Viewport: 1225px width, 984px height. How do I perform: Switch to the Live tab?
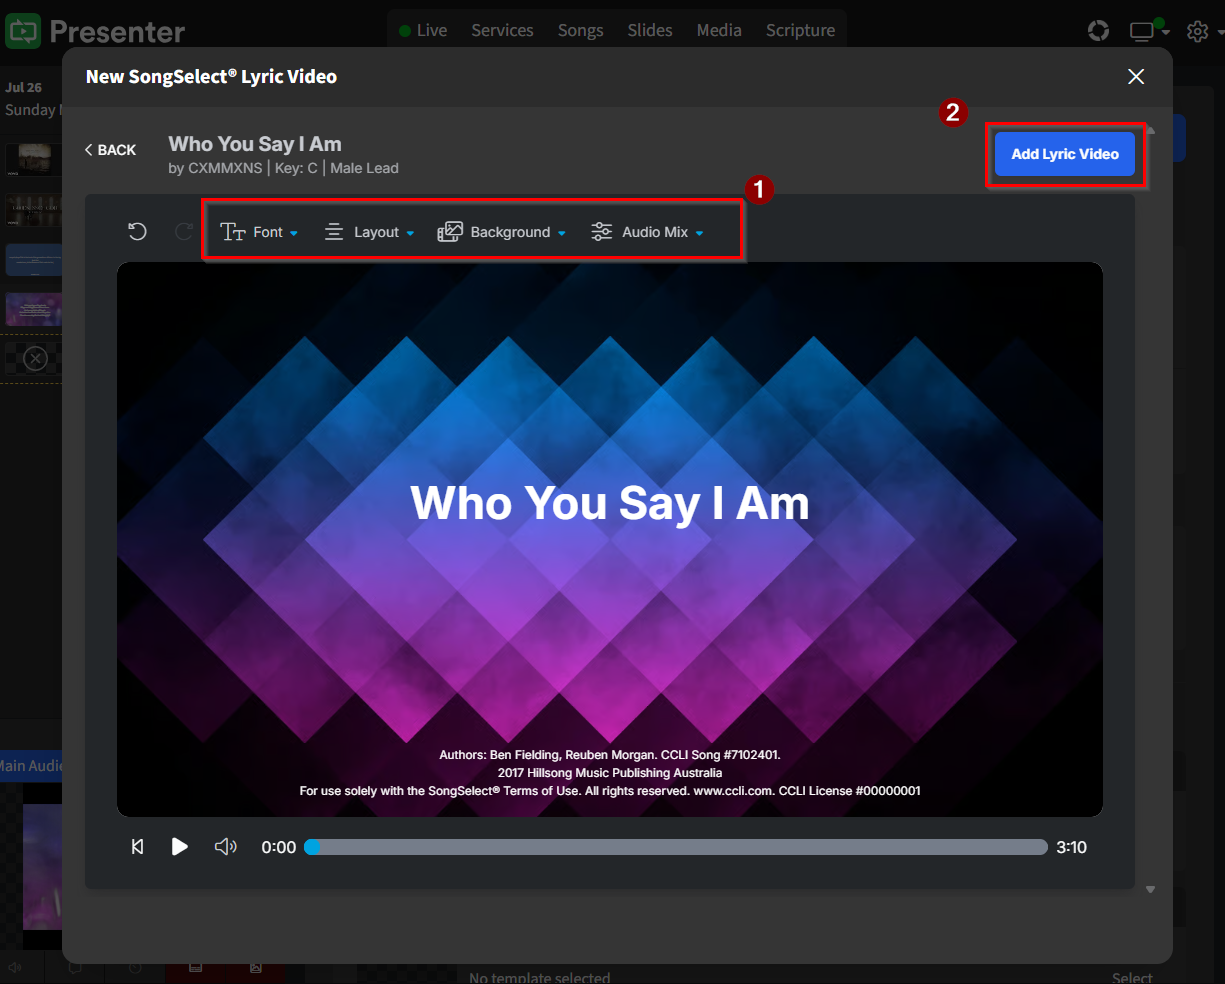coord(423,30)
